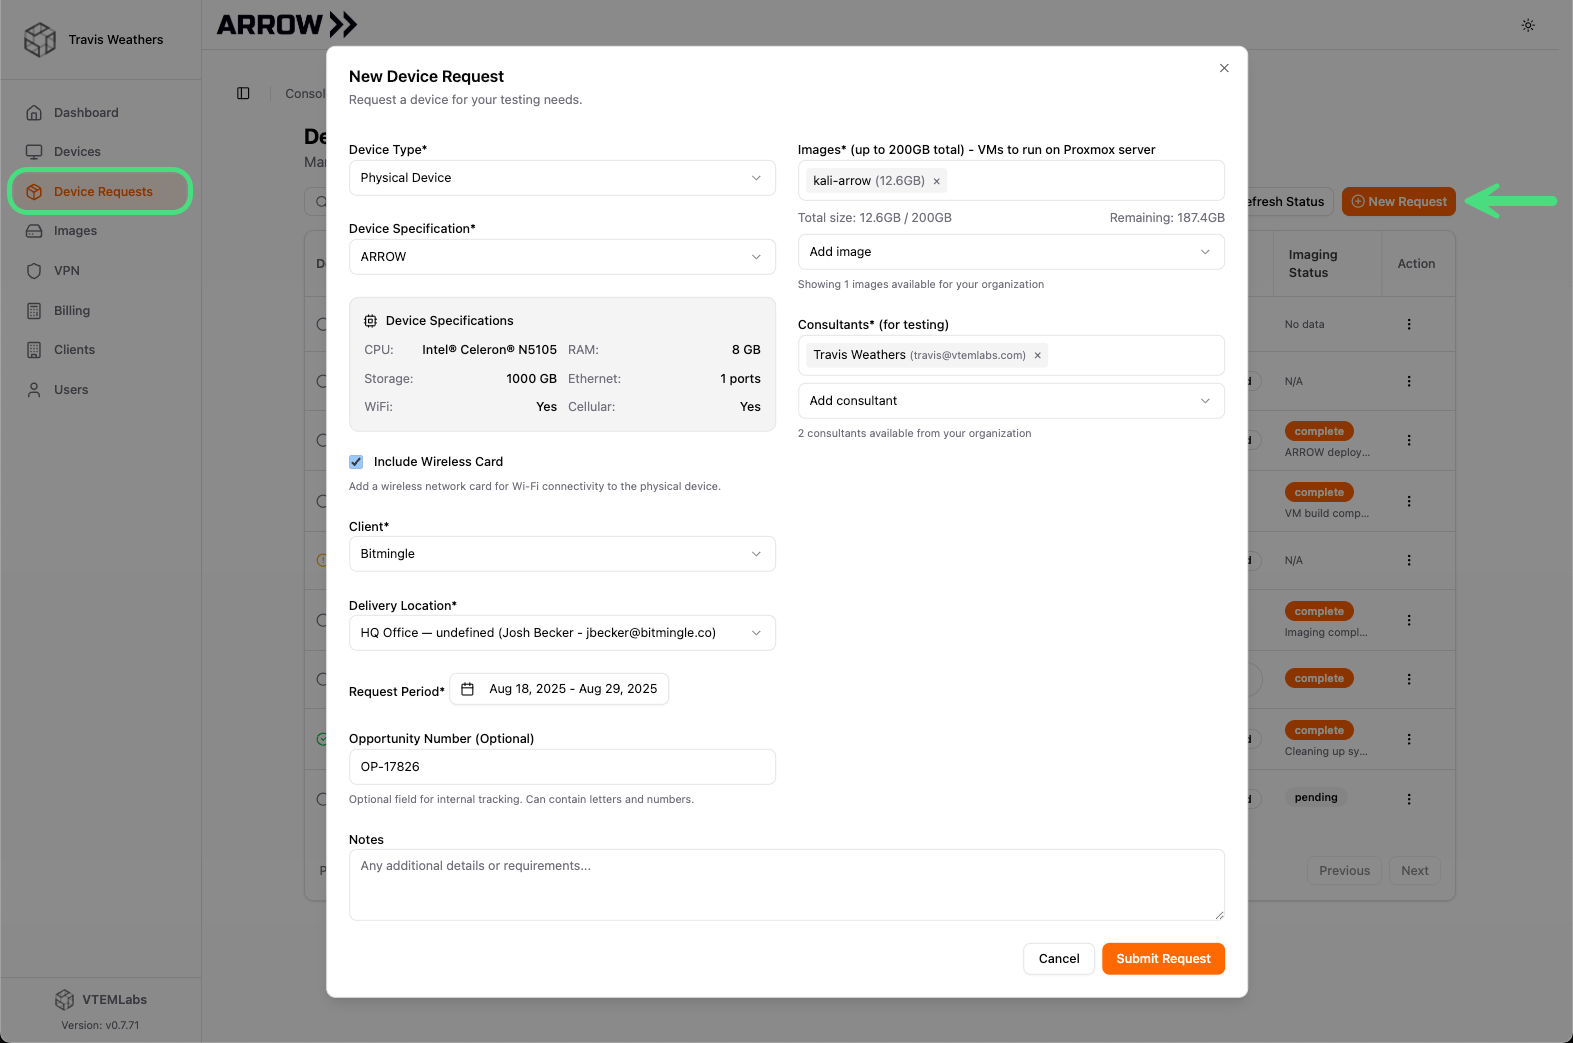Click the Dashboard home icon
The image size is (1573, 1043).
pos(34,113)
